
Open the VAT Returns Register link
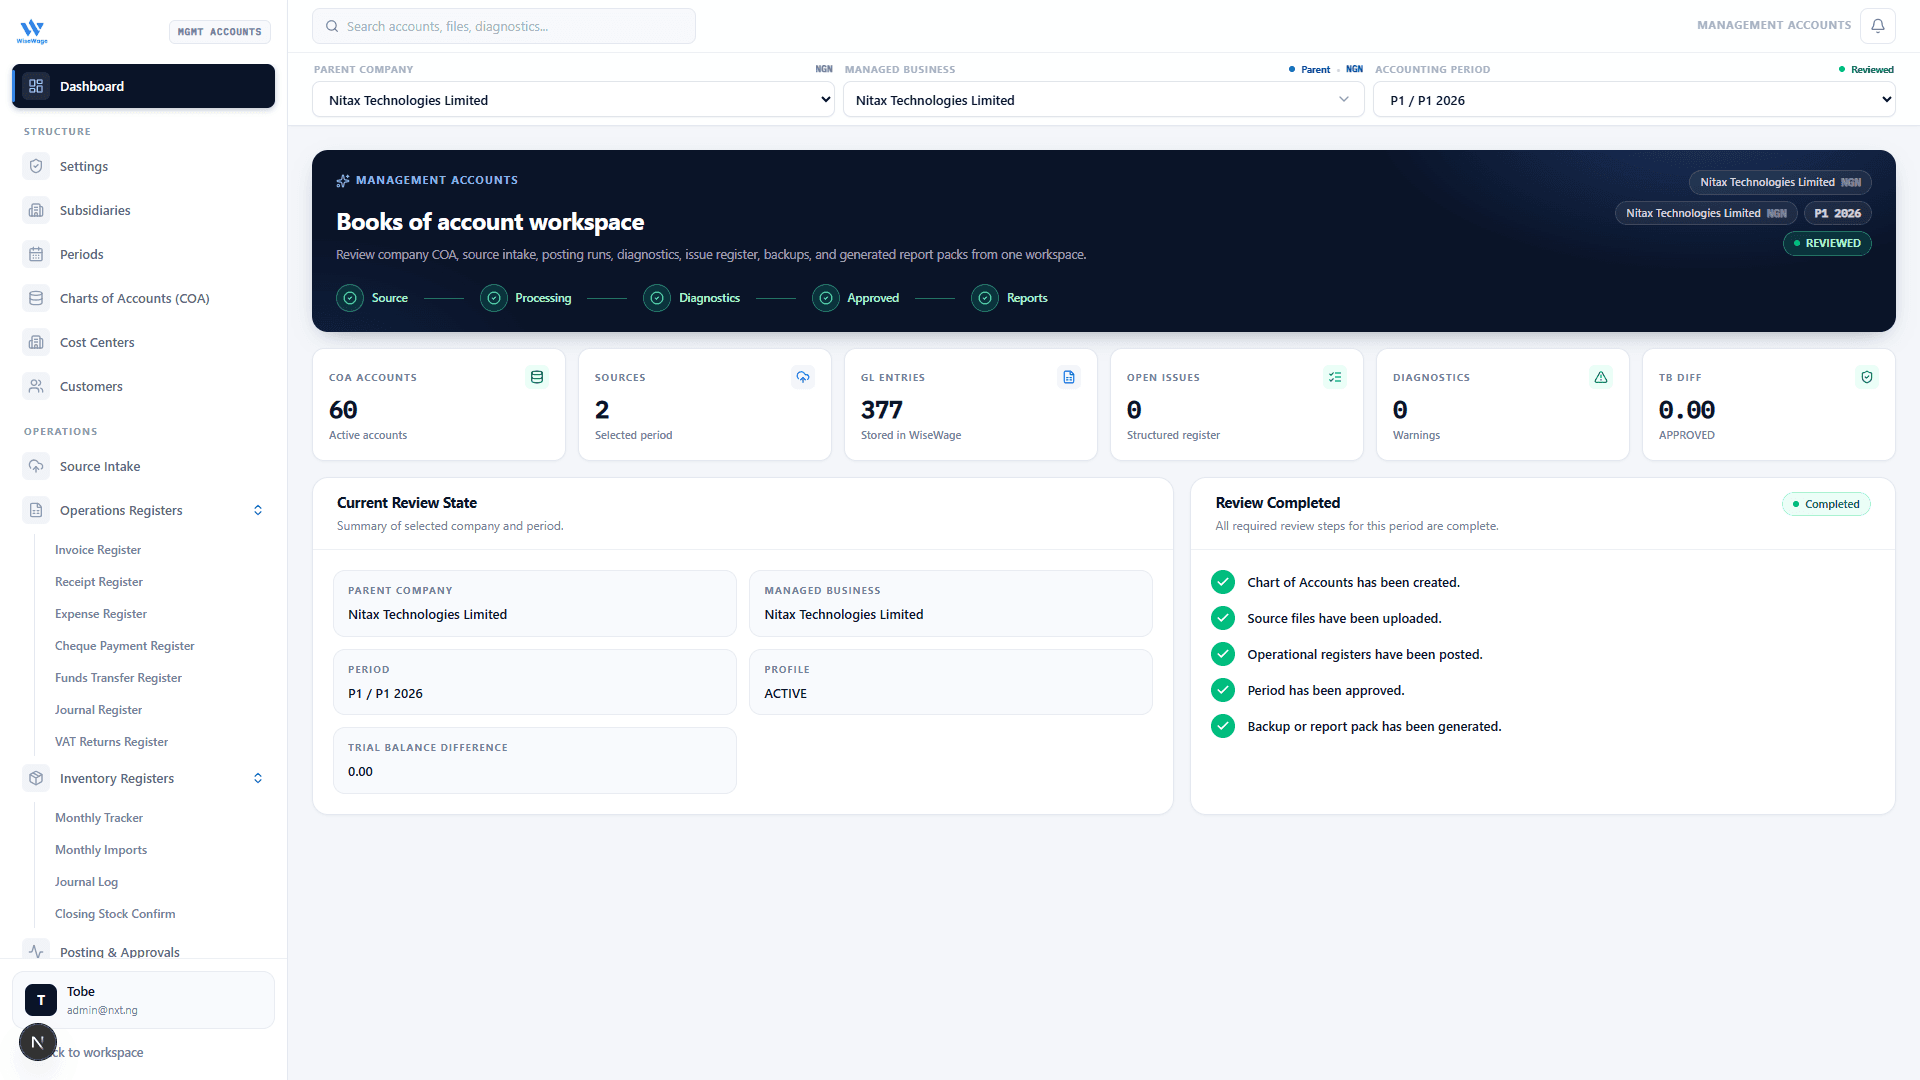tap(111, 742)
